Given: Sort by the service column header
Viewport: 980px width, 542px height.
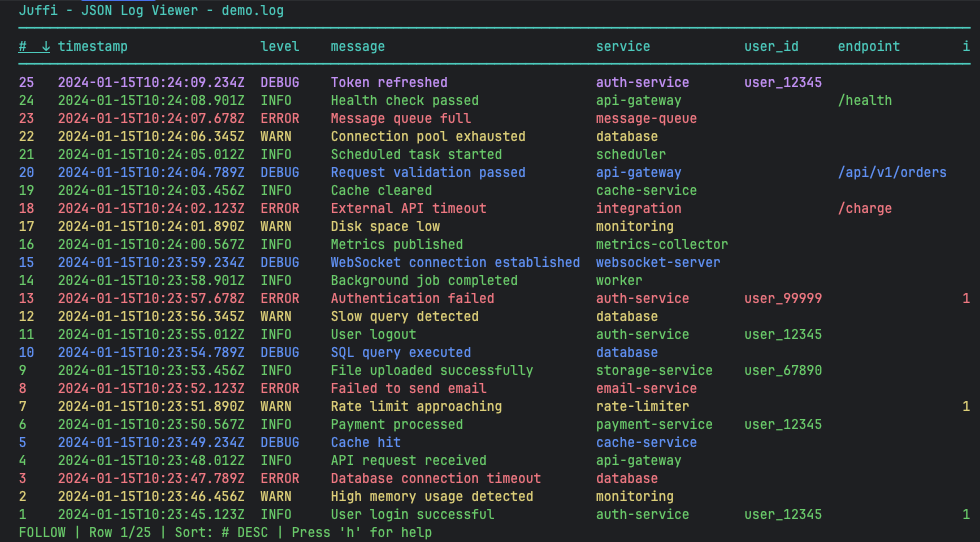Looking at the screenshot, I should click(623, 47).
